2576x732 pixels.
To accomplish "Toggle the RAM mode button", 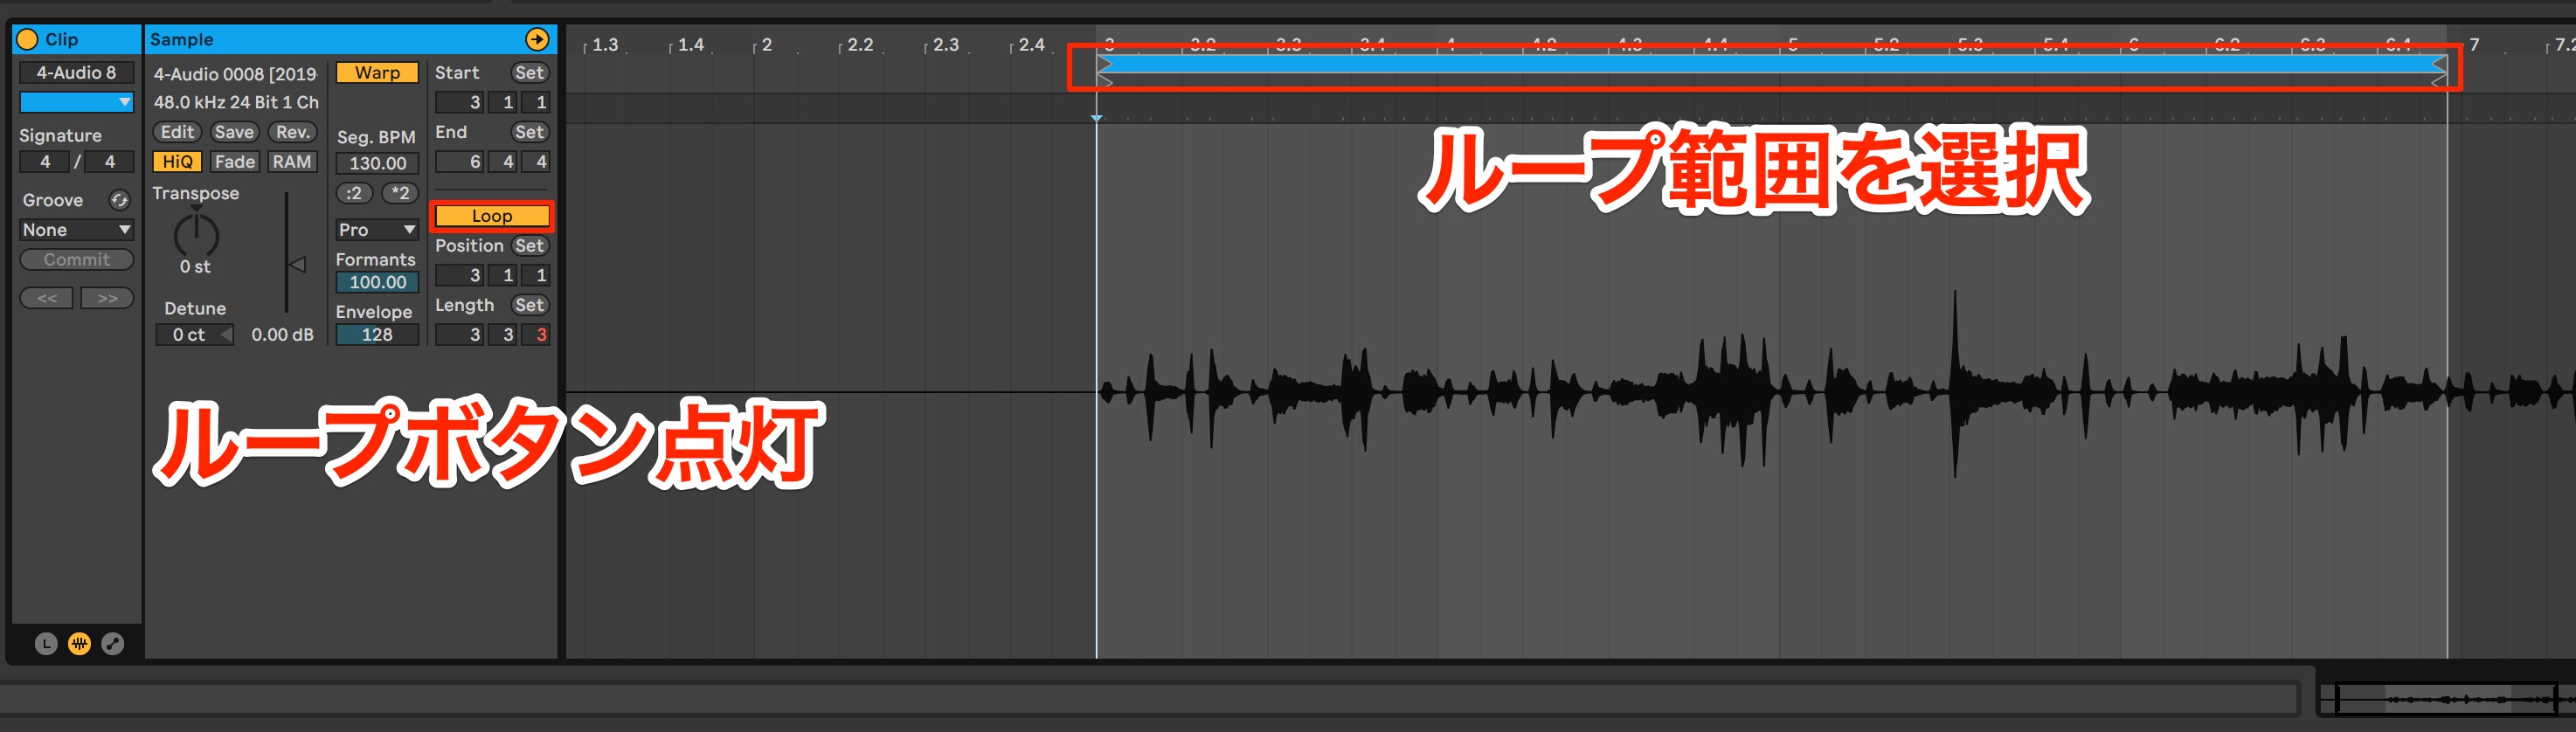I will pyautogui.click(x=292, y=162).
